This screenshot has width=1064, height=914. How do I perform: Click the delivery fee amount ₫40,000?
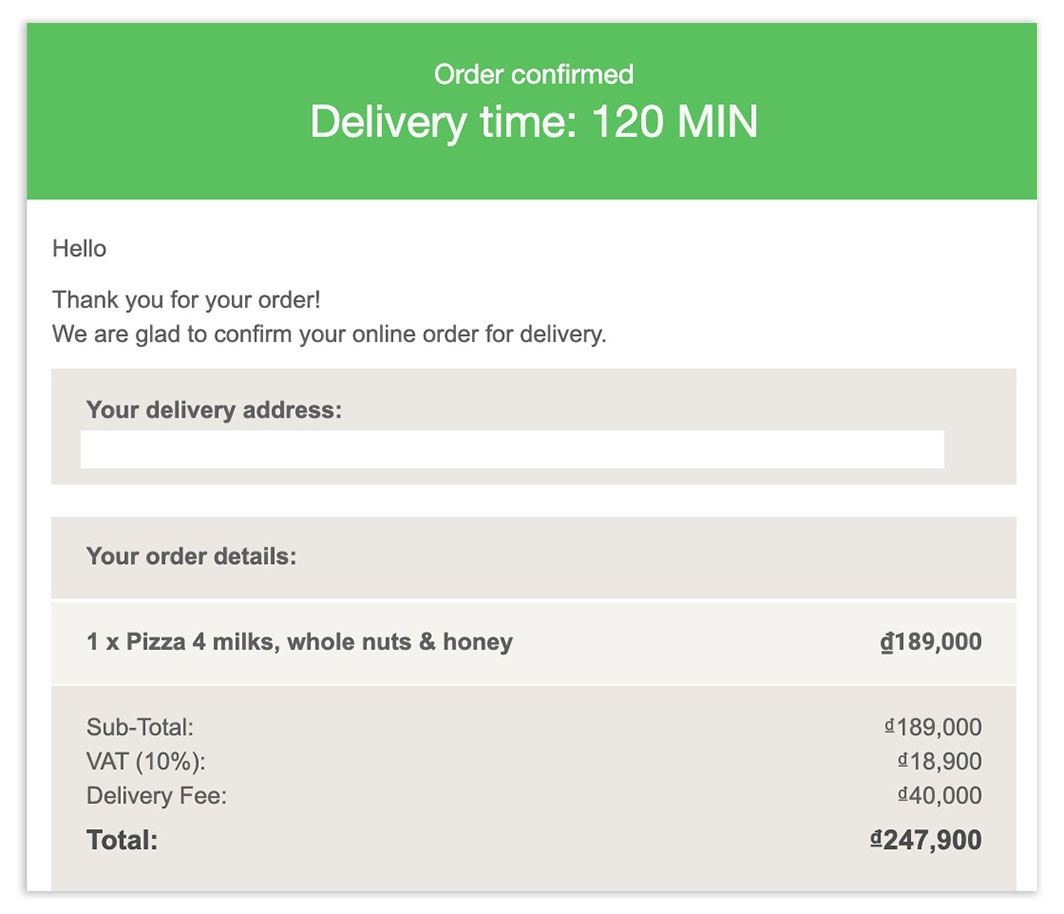tap(939, 796)
